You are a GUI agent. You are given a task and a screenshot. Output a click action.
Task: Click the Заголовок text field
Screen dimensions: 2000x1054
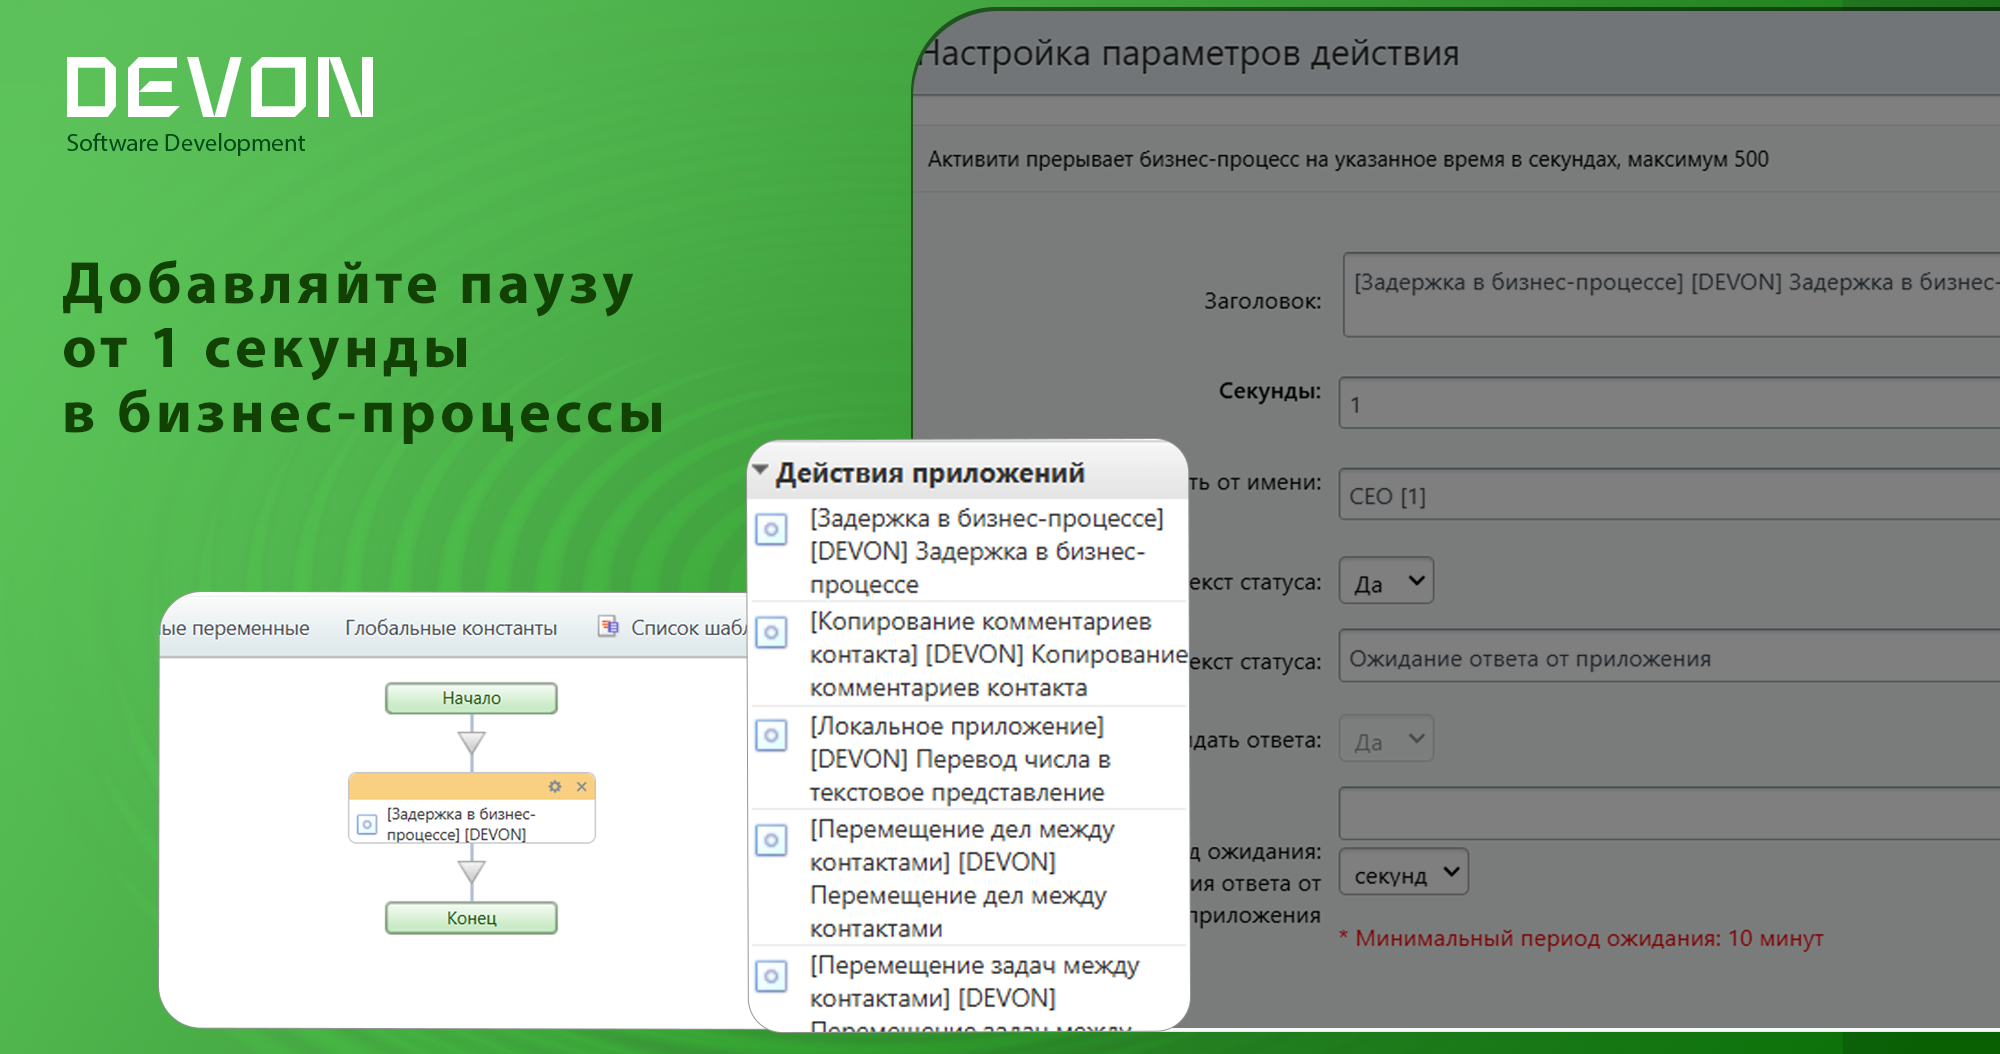pyautogui.click(x=1671, y=294)
